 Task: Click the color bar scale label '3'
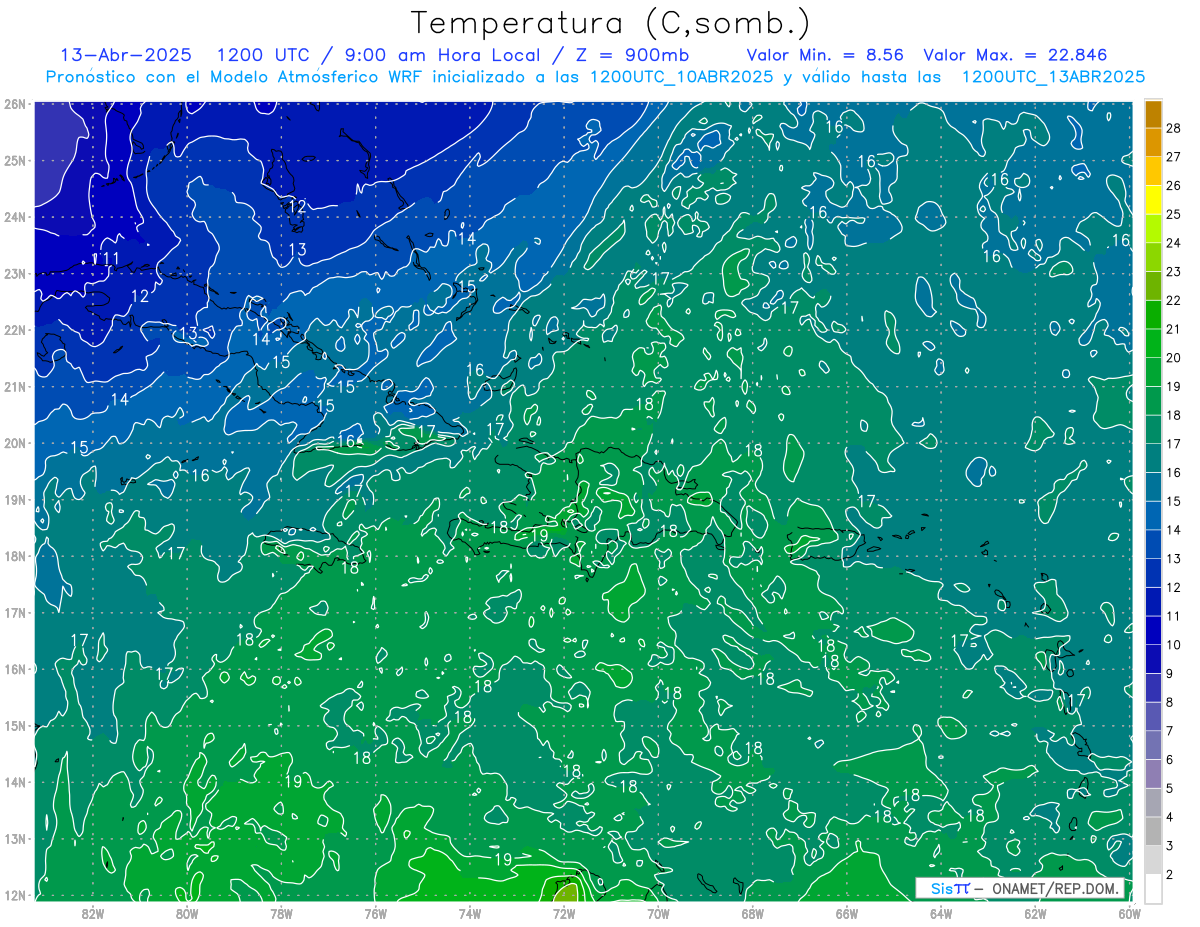[1170, 846]
